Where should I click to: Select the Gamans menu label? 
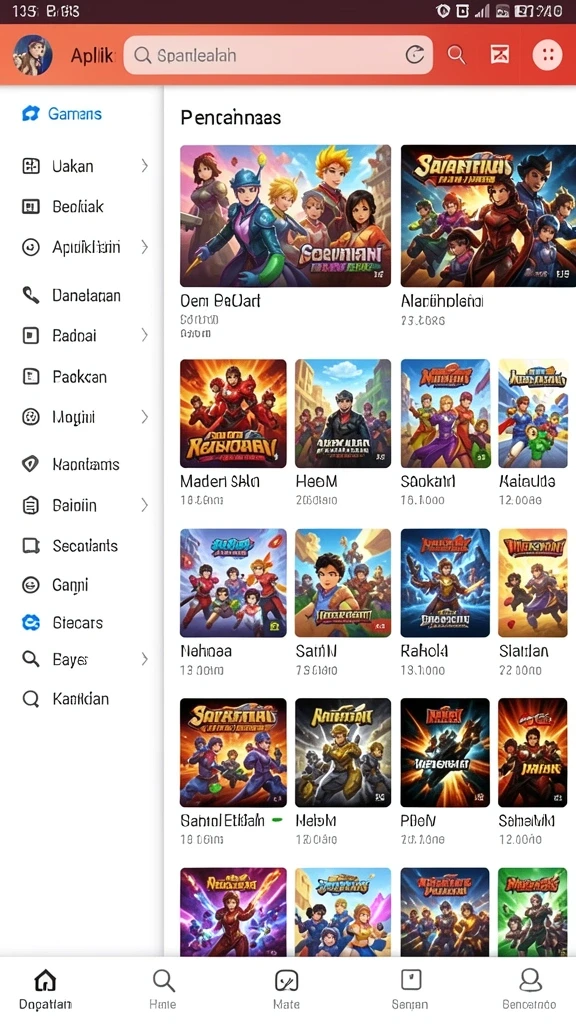click(75, 114)
